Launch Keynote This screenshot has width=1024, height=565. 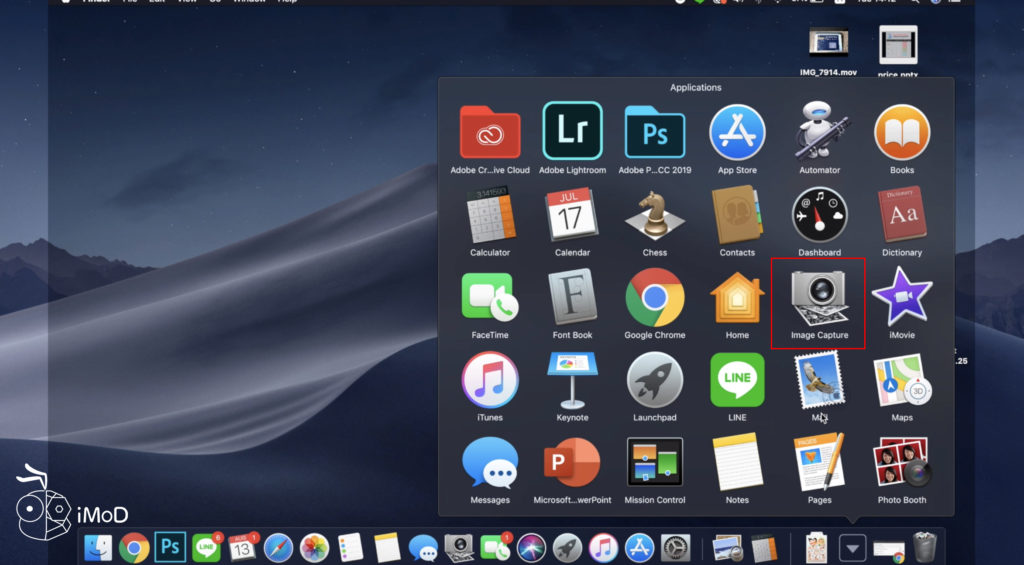tap(572, 380)
